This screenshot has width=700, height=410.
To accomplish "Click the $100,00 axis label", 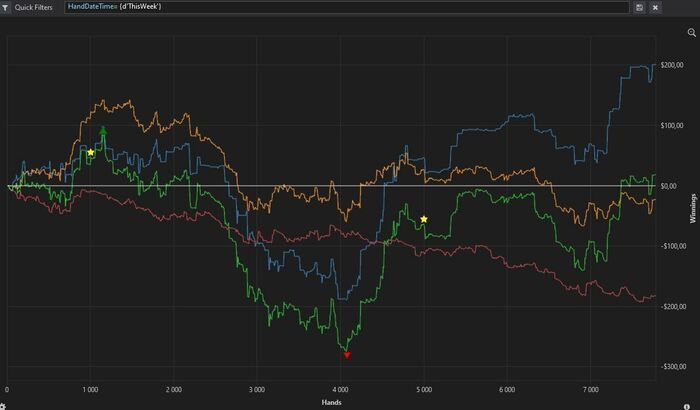I will pyautogui.click(x=672, y=126).
